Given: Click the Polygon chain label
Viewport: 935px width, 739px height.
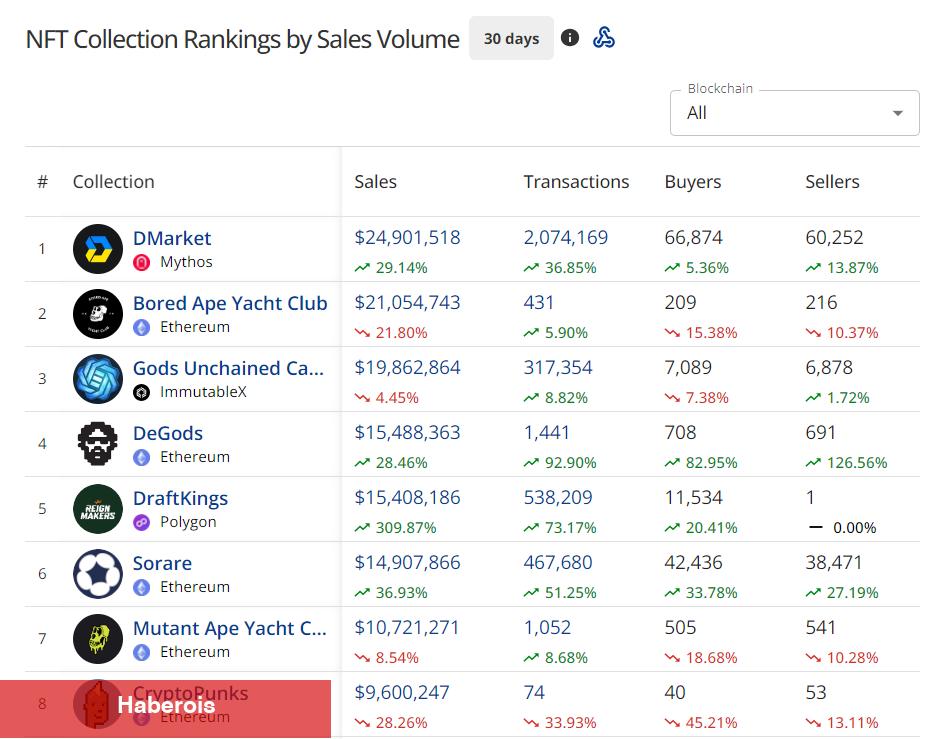Looking at the screenshot, I should (188, 522).
